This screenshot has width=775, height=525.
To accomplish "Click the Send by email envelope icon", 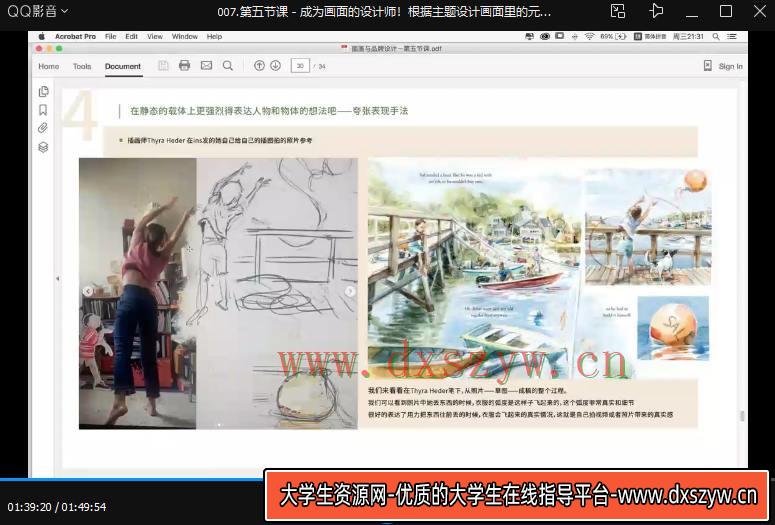I will point(206,65).
